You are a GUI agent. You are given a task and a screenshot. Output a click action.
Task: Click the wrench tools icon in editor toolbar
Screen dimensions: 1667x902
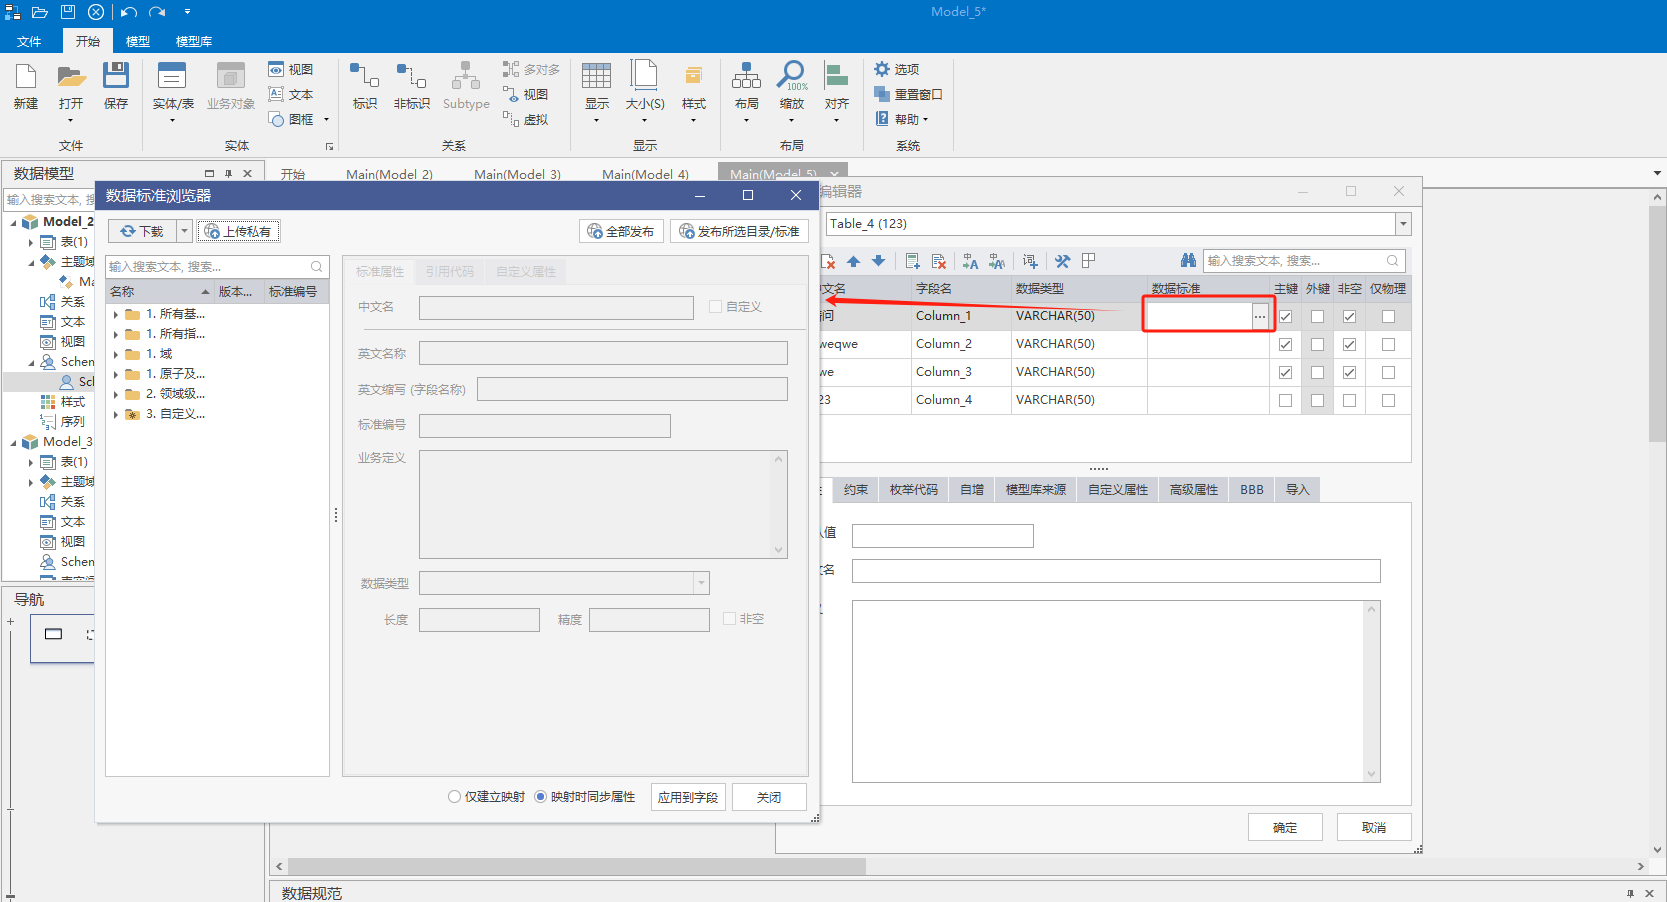1062,261
